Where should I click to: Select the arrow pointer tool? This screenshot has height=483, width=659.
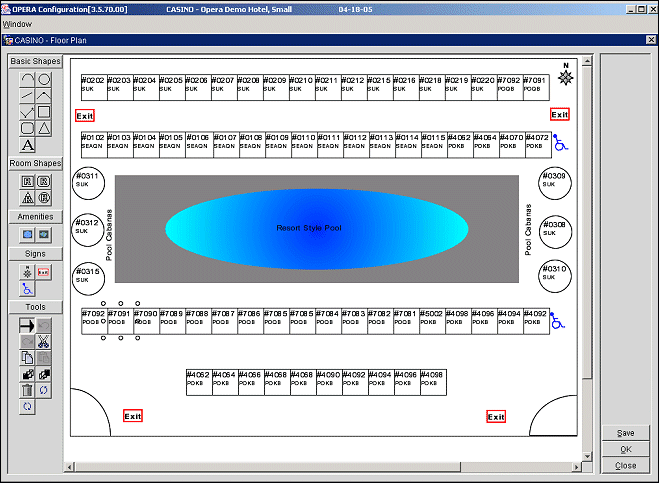(x=28, y=325)
